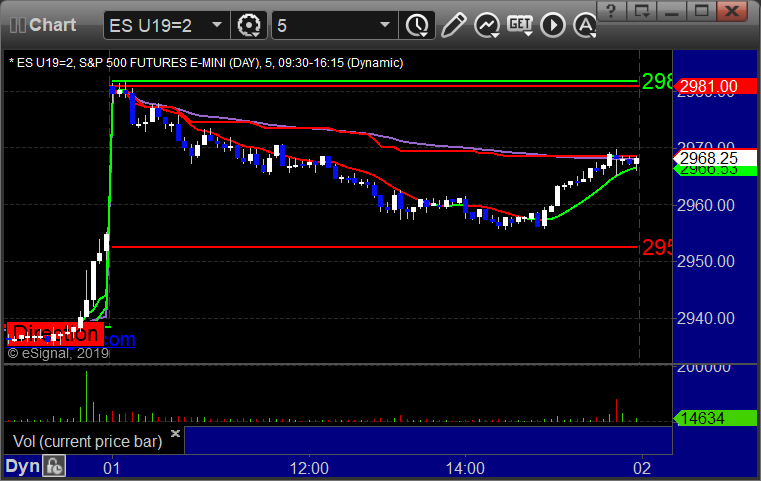Toggle the lock icon beside Dyn
This screenshot has width=761, height=481.
(54, 466)
